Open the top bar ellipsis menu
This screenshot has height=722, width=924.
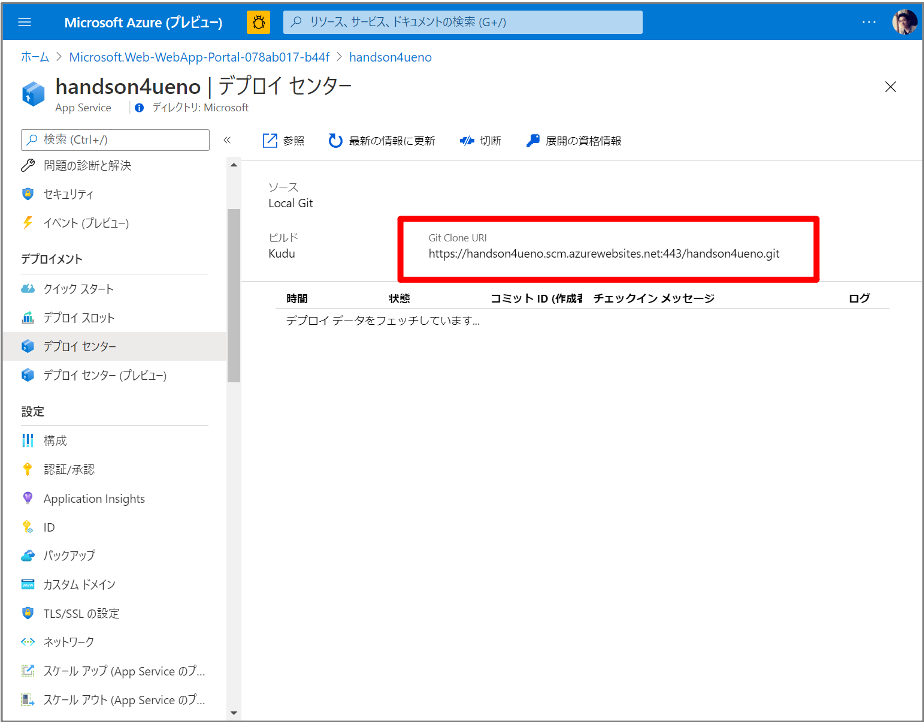pyautogui.click(x=869, y=22)
